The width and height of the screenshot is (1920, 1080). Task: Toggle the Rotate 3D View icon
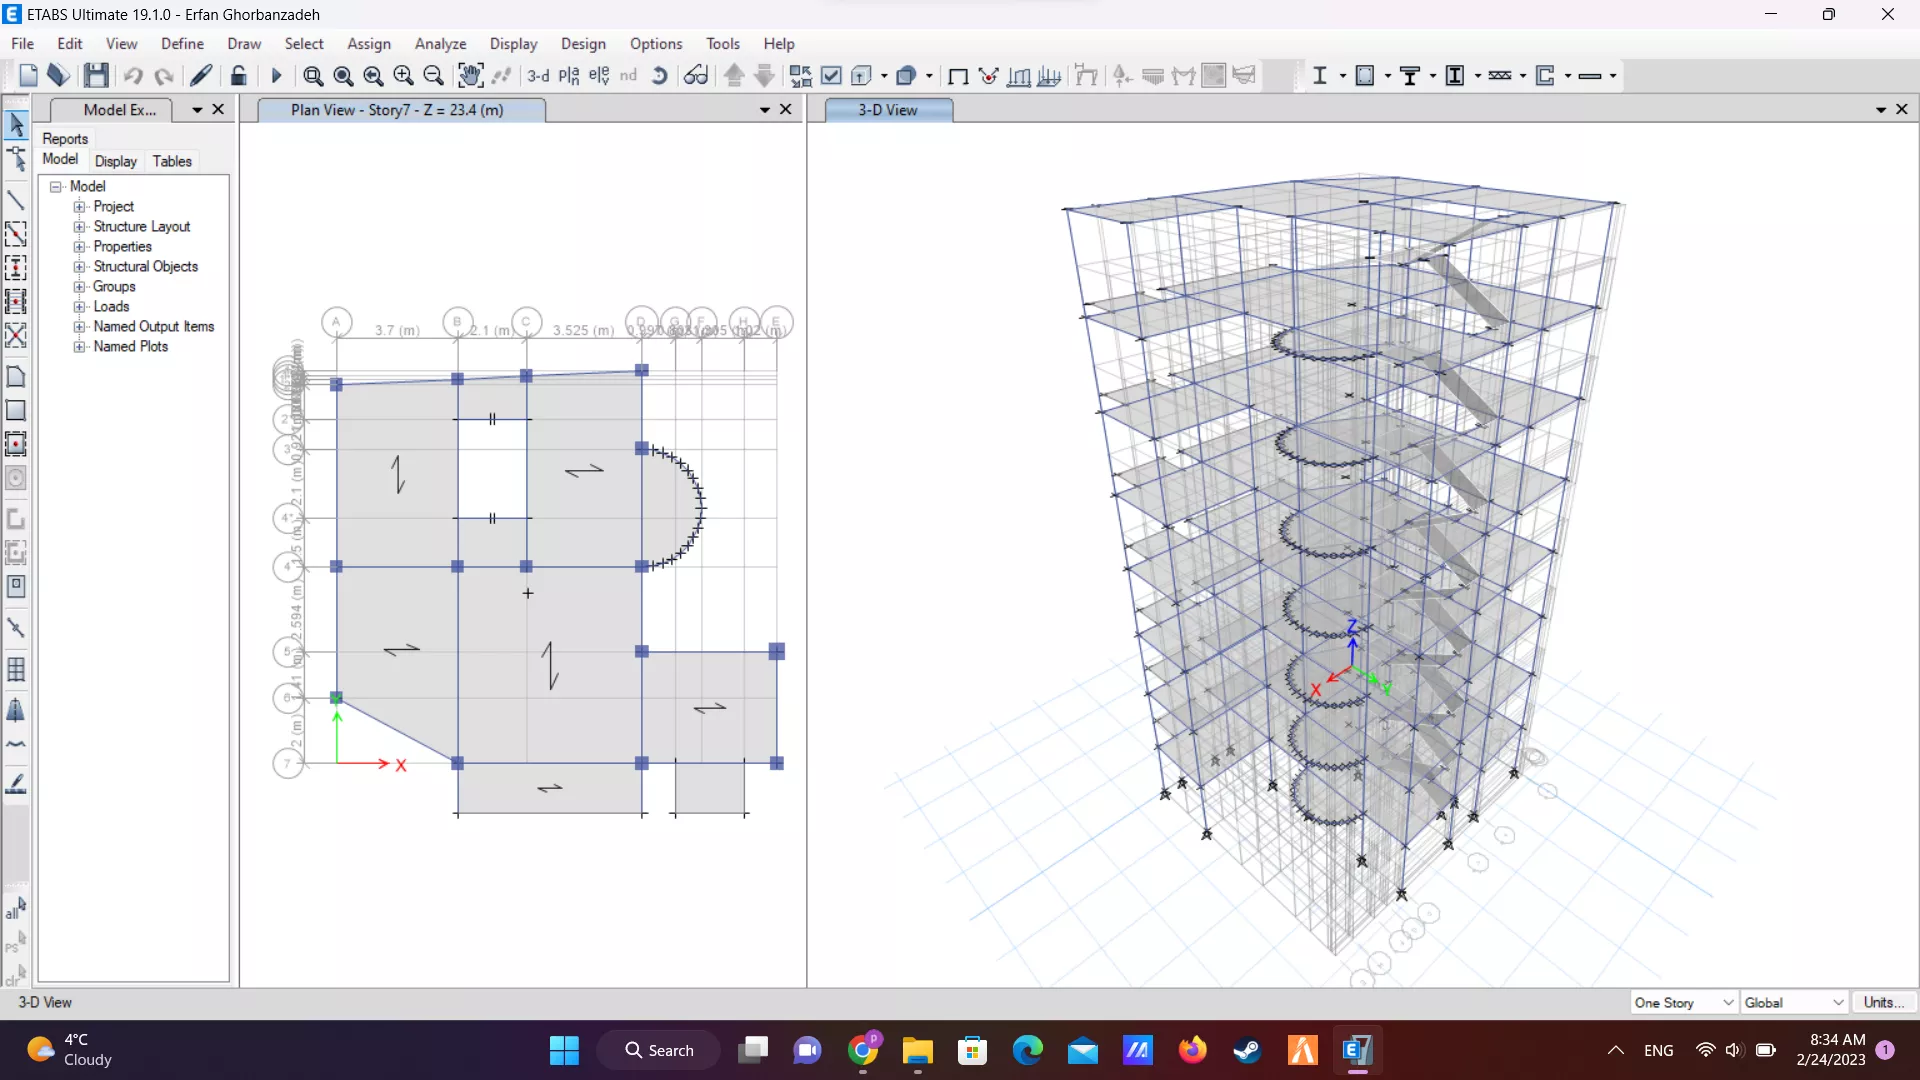click(x=659, y=75)
